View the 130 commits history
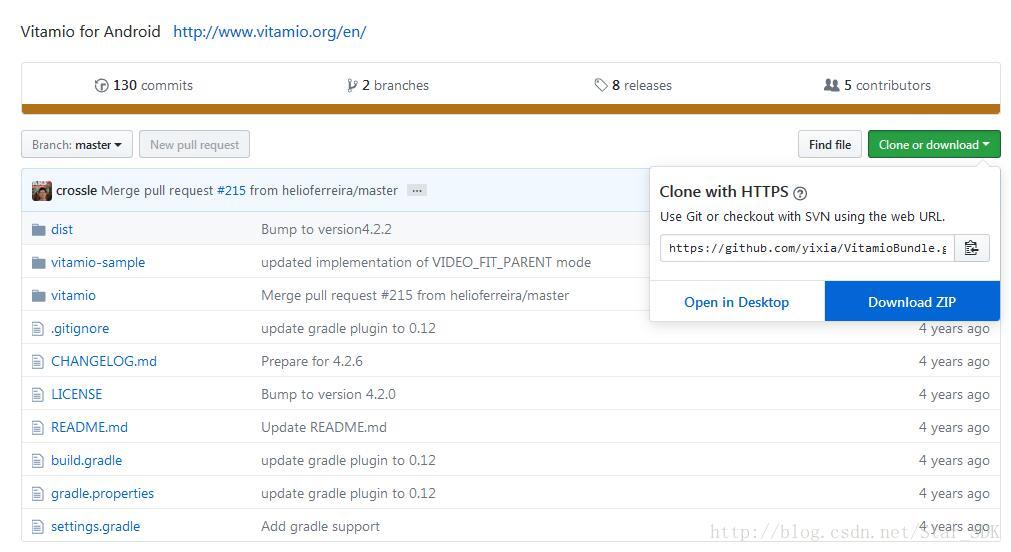This screenshot has height=552, width=1011. pos(152,85)
